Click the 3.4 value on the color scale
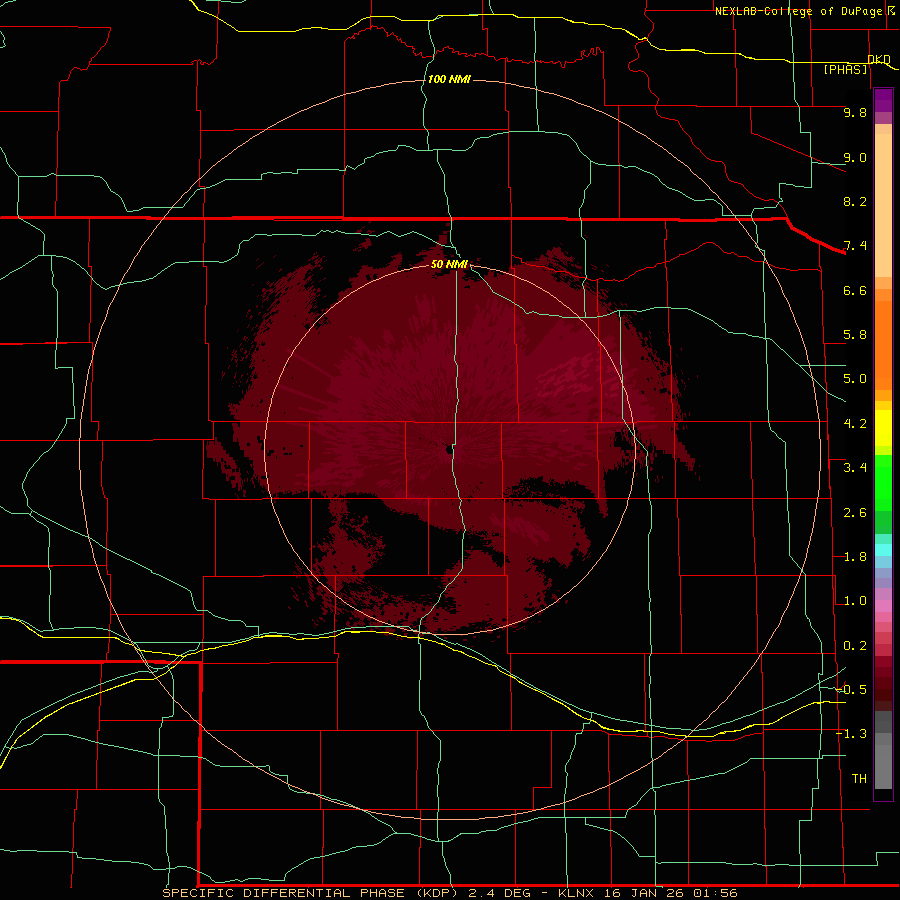 click(x=855, y=468)
